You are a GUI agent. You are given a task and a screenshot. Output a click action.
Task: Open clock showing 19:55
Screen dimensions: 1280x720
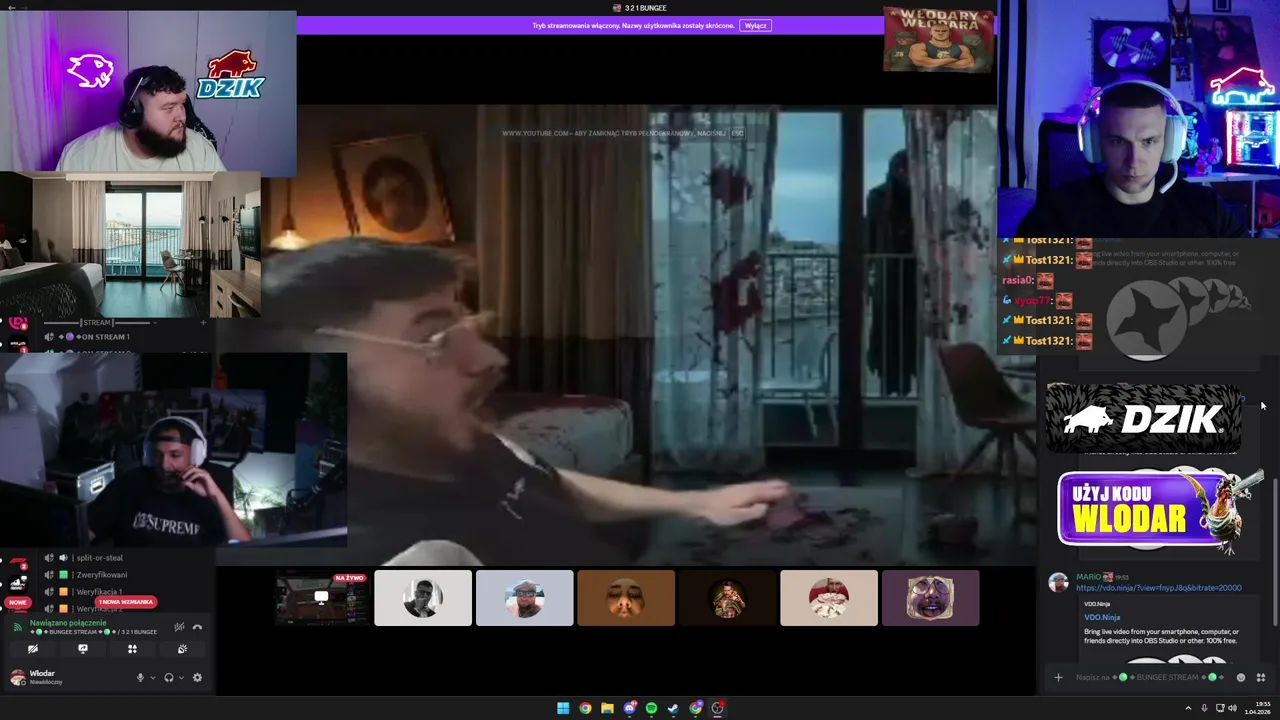1257,708
